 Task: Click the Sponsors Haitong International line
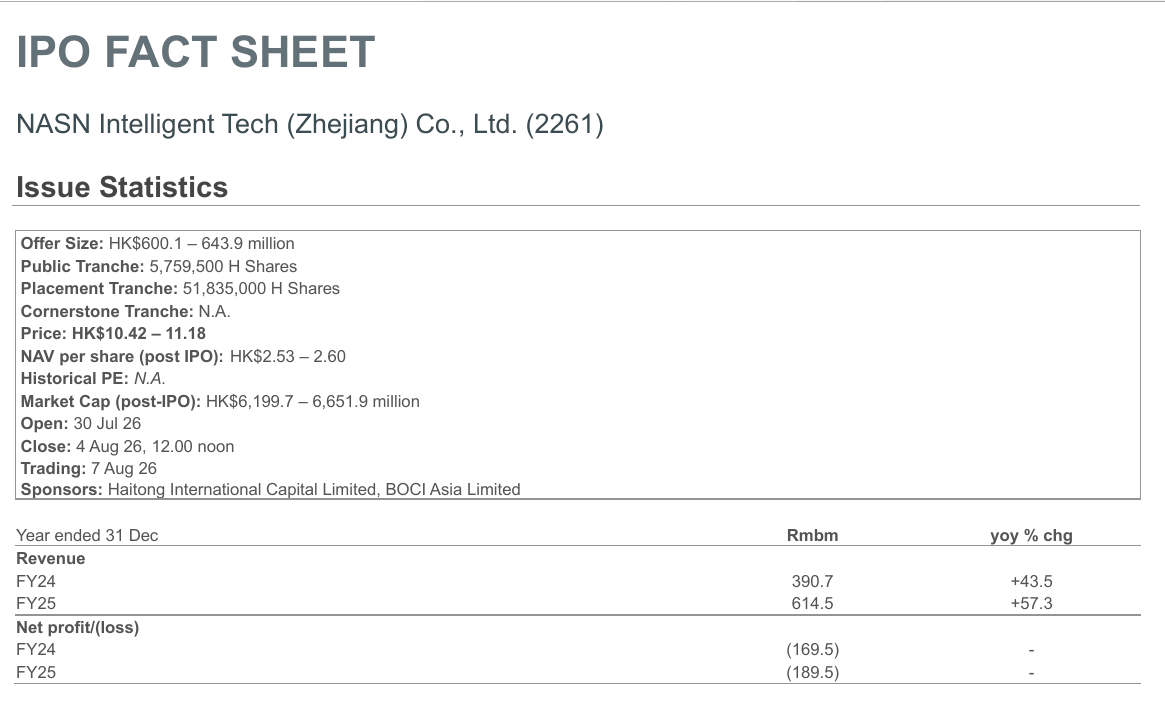click(x=270, y=490)
